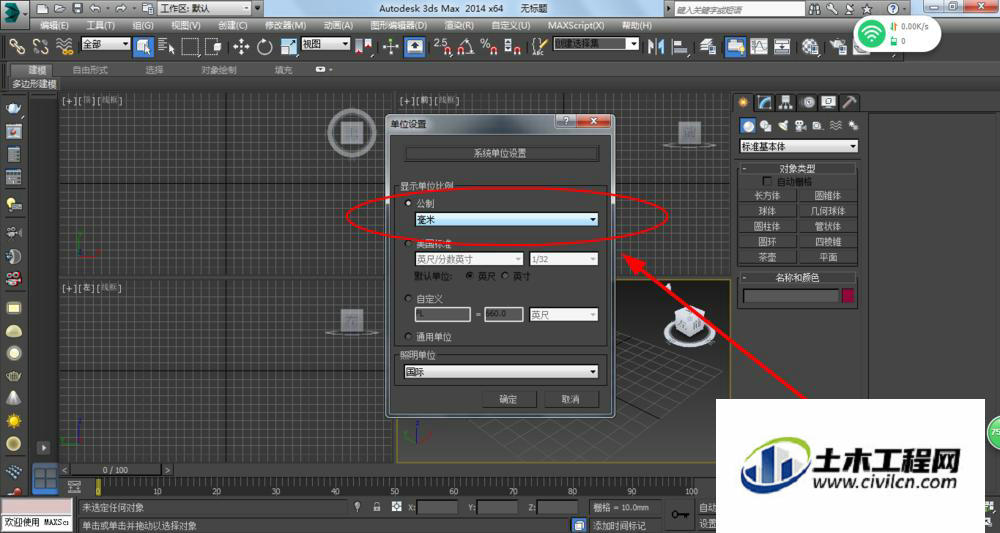Click the 系统单位设置 button
This screenshot has width=1000, height=533.
[501, 153]
